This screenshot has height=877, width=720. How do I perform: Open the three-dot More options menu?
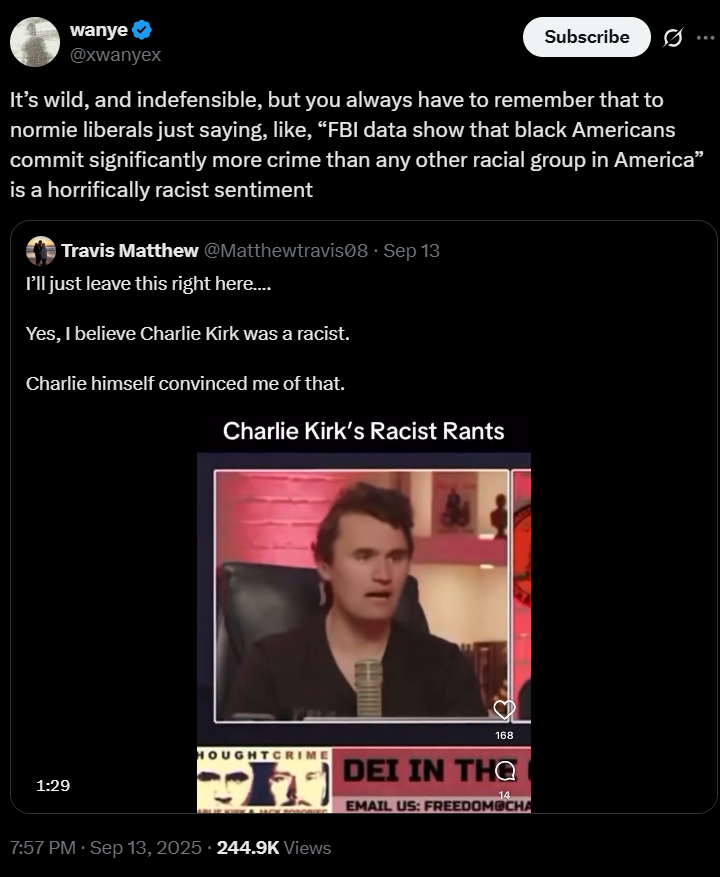pyautogui.click(x=706, y=38)
